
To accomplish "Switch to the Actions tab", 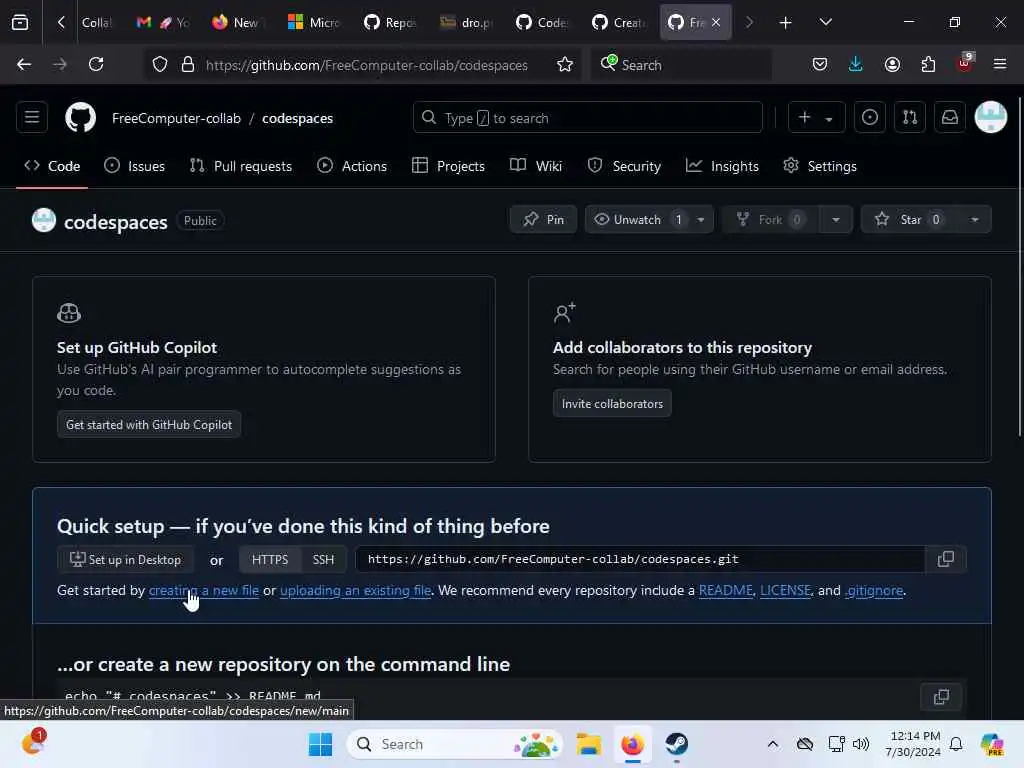I will (x=351, y=166).
